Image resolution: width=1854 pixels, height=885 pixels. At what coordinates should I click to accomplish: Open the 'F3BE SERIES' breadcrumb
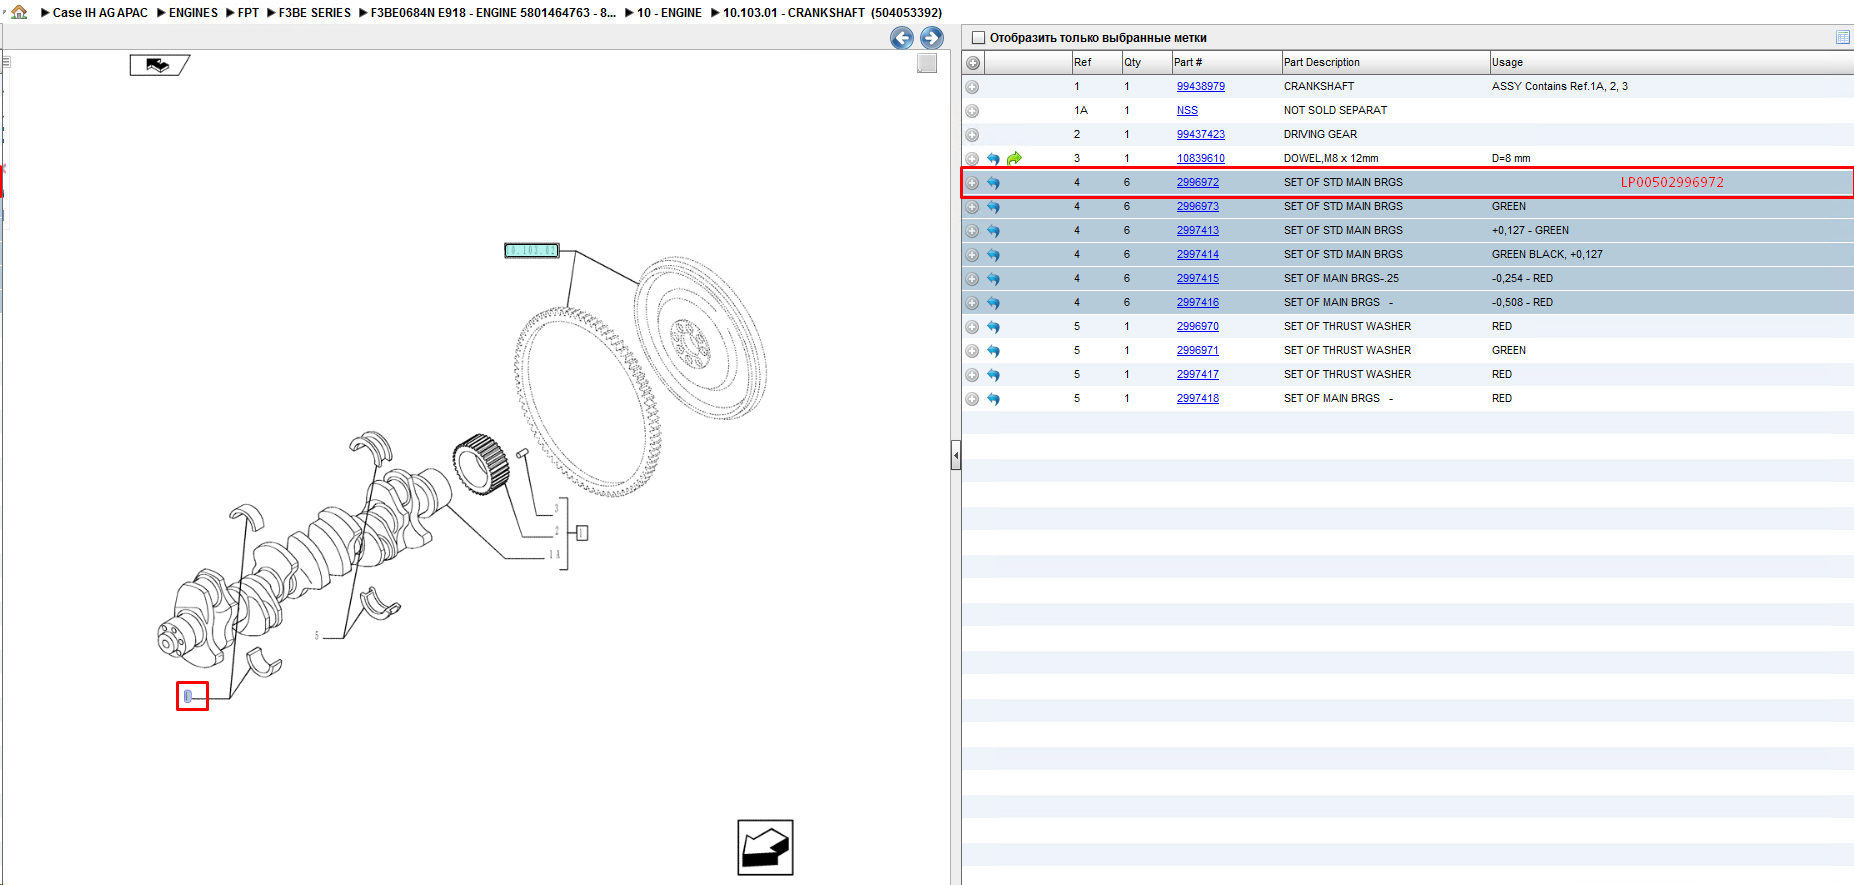(315, 13)
